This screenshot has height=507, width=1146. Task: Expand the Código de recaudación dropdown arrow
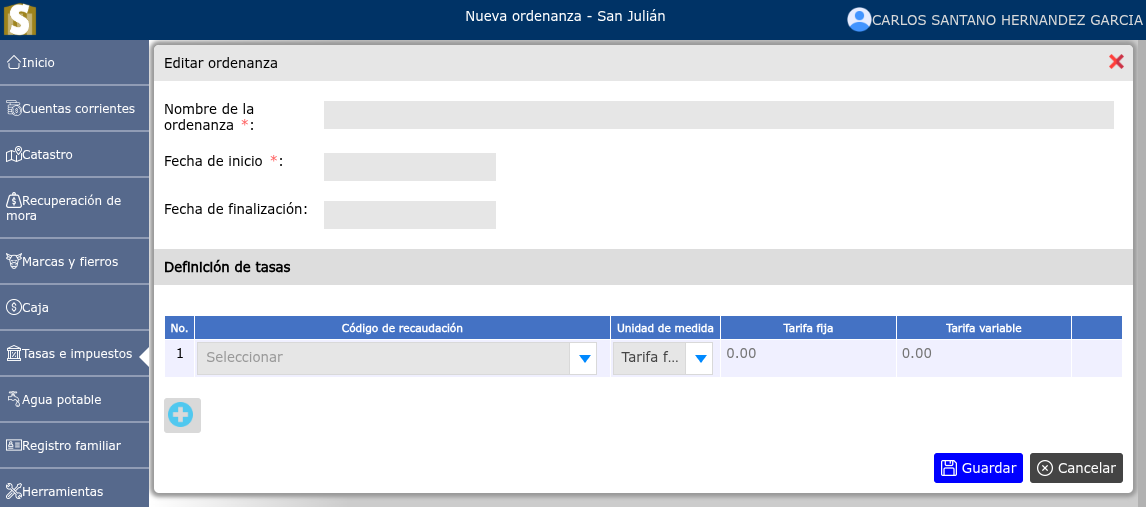584,358
